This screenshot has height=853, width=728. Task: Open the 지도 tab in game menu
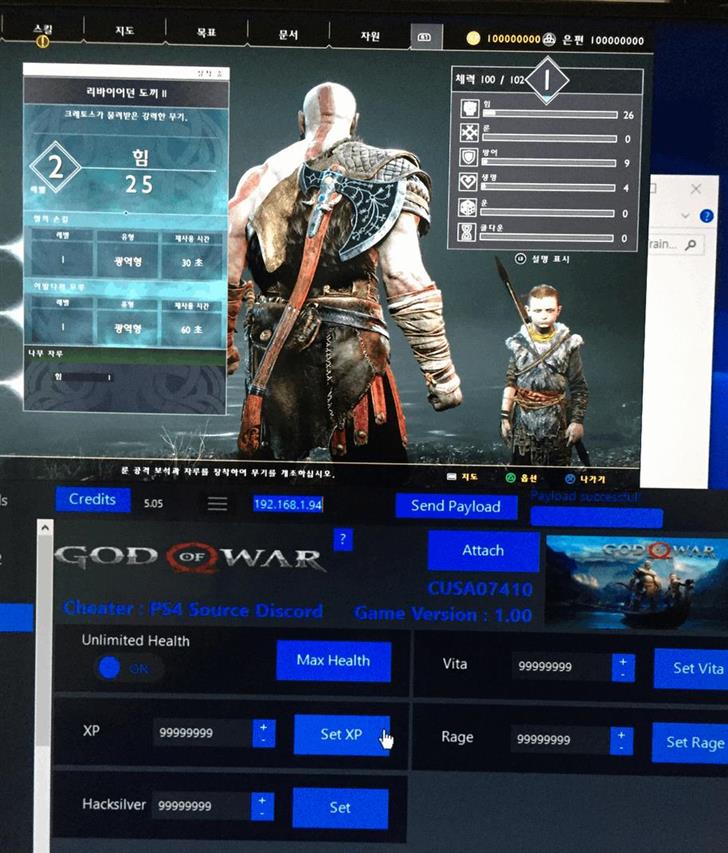pyautogui.click(x=125, y=30)
